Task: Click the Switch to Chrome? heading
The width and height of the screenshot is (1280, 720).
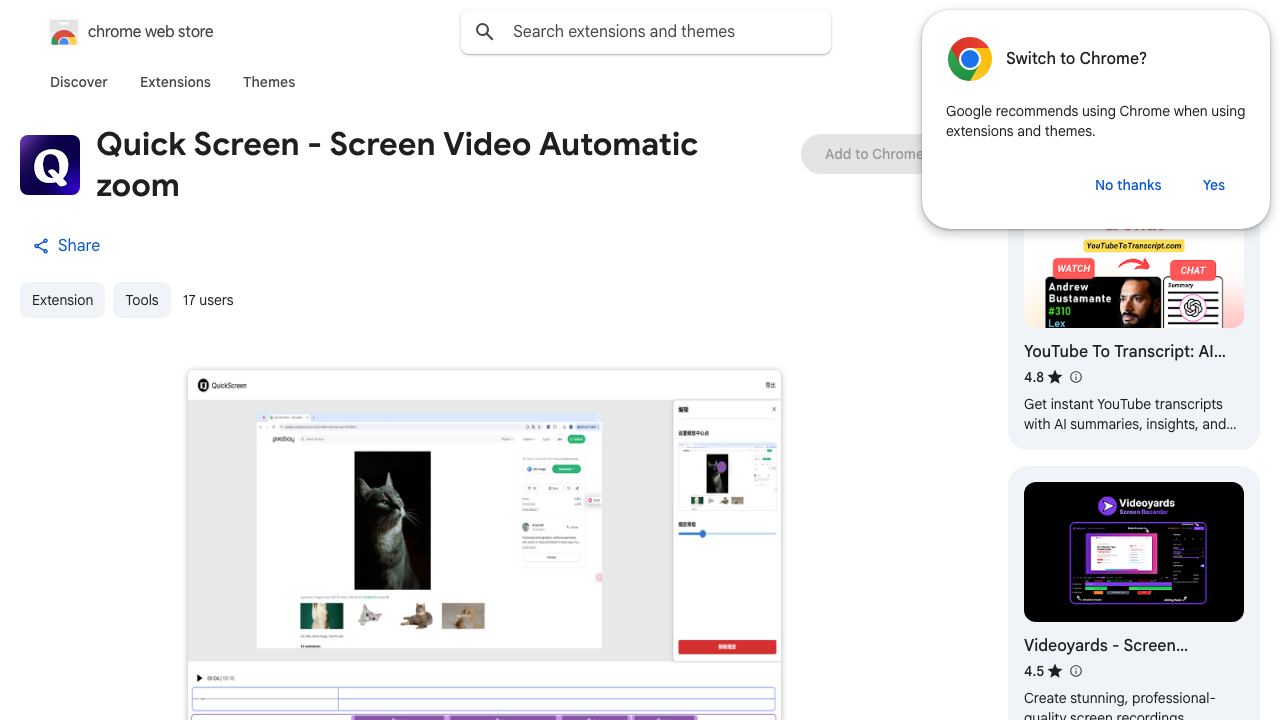Action: point(1076,58)
